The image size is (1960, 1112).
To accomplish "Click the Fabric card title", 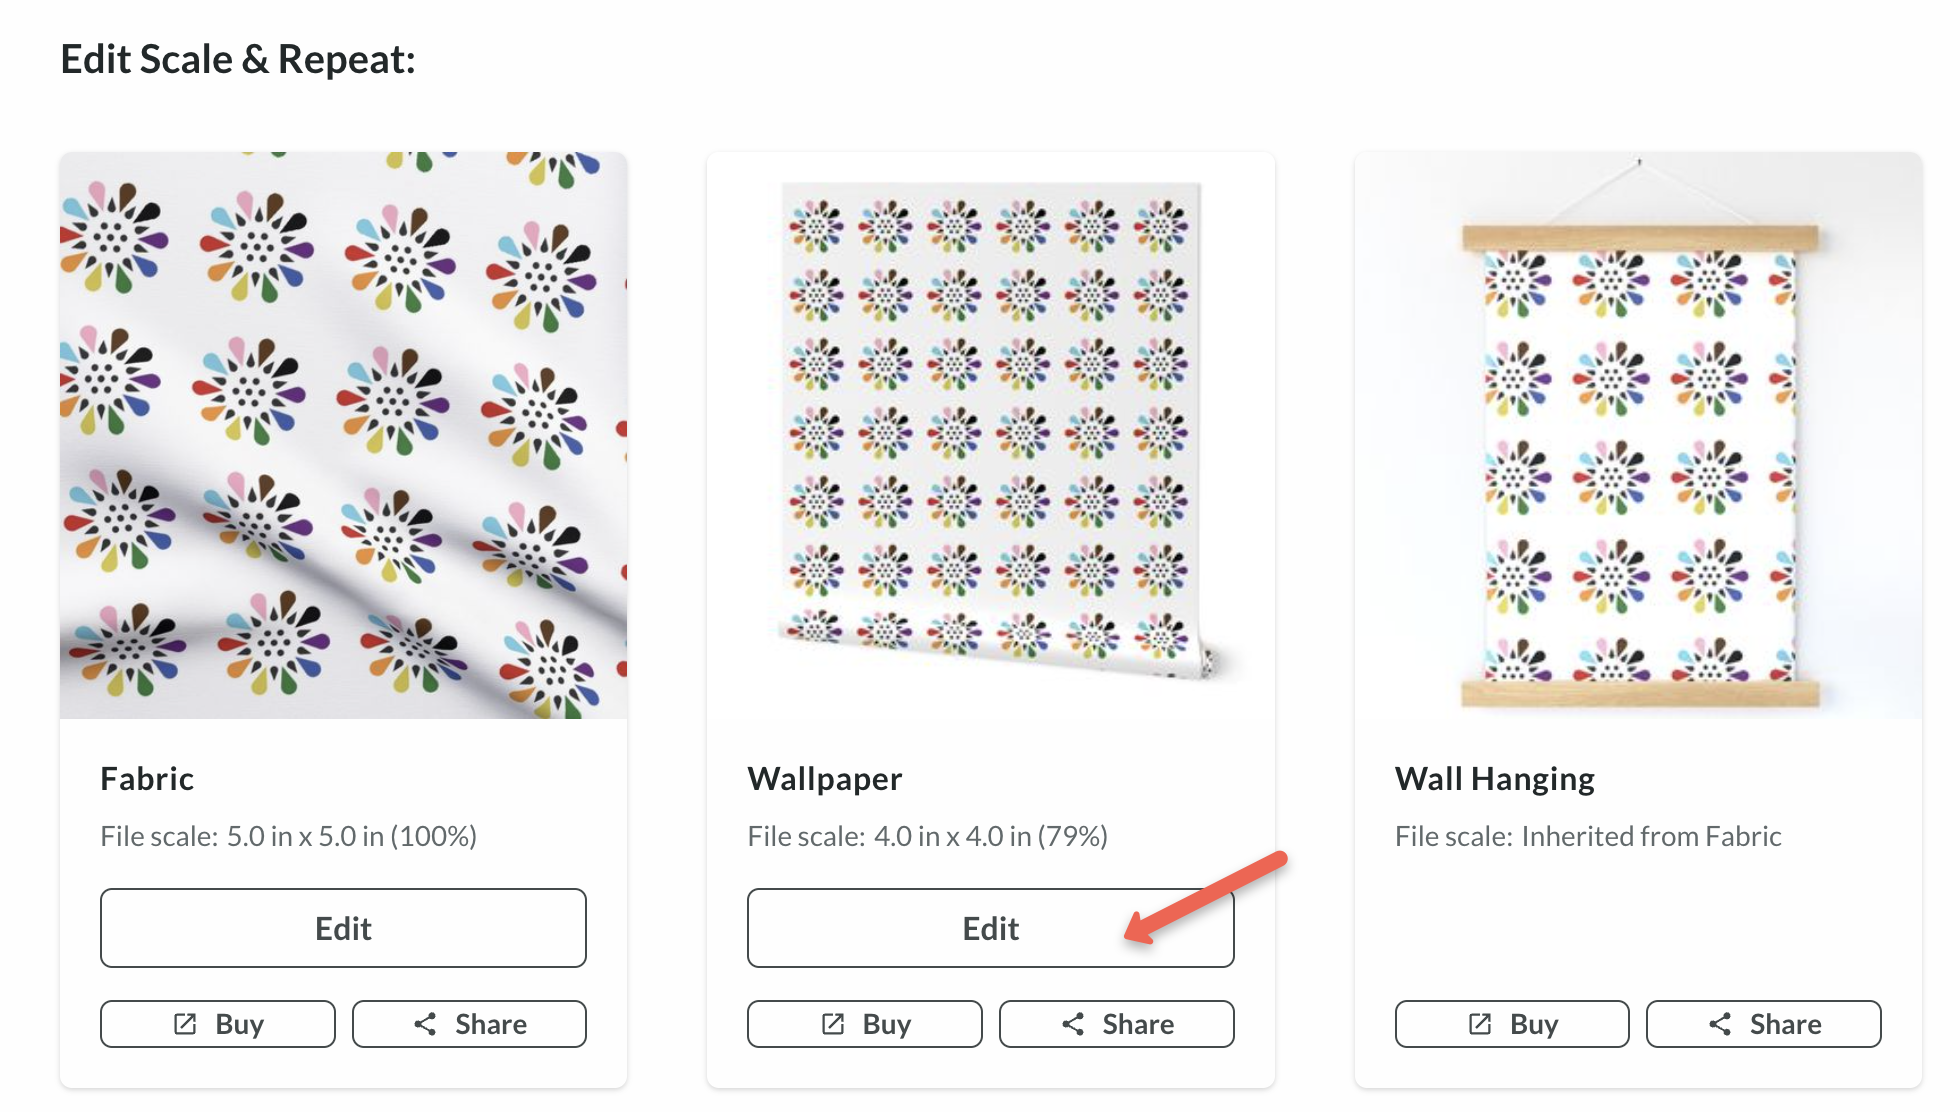I will (x=147, y=779).
